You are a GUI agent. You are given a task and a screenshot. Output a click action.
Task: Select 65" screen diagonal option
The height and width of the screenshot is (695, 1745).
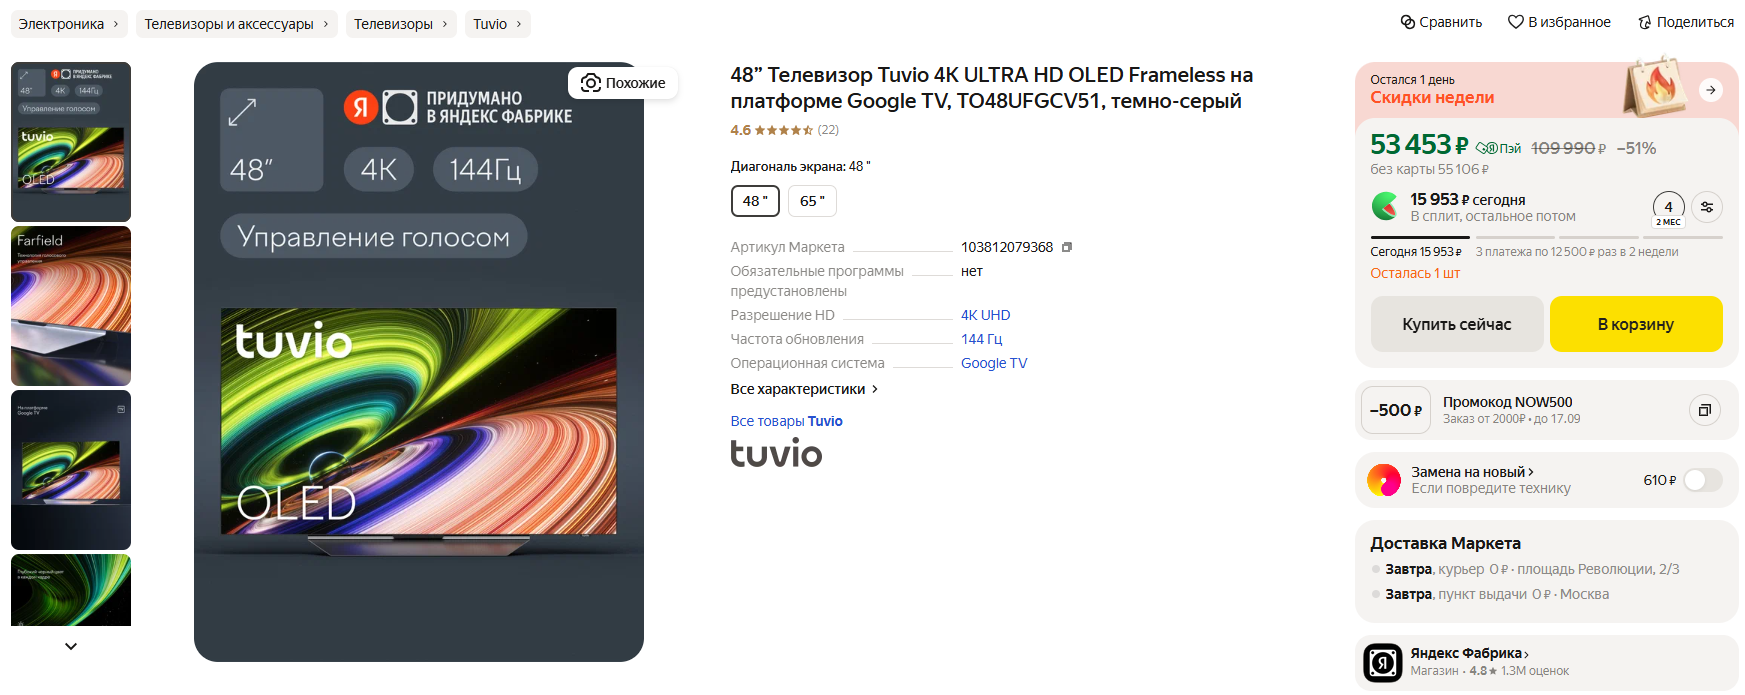coord(812,201)
